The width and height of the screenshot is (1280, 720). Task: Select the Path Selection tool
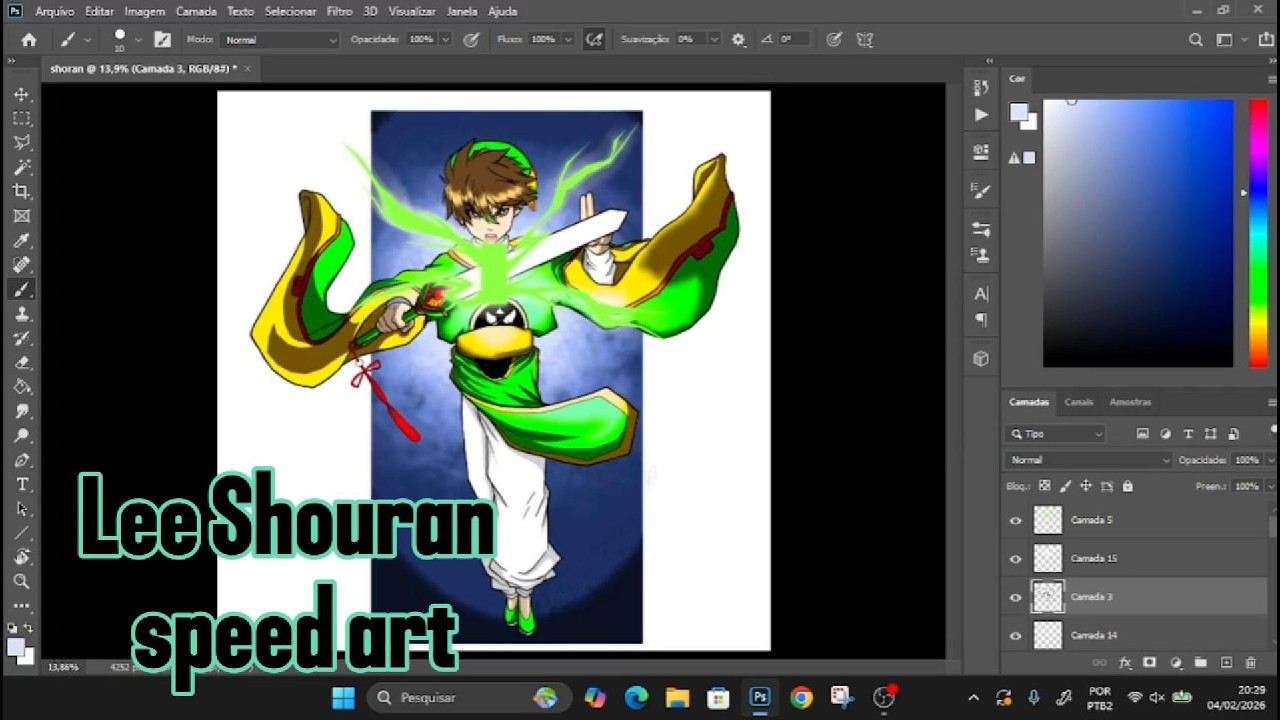point(21,509)
